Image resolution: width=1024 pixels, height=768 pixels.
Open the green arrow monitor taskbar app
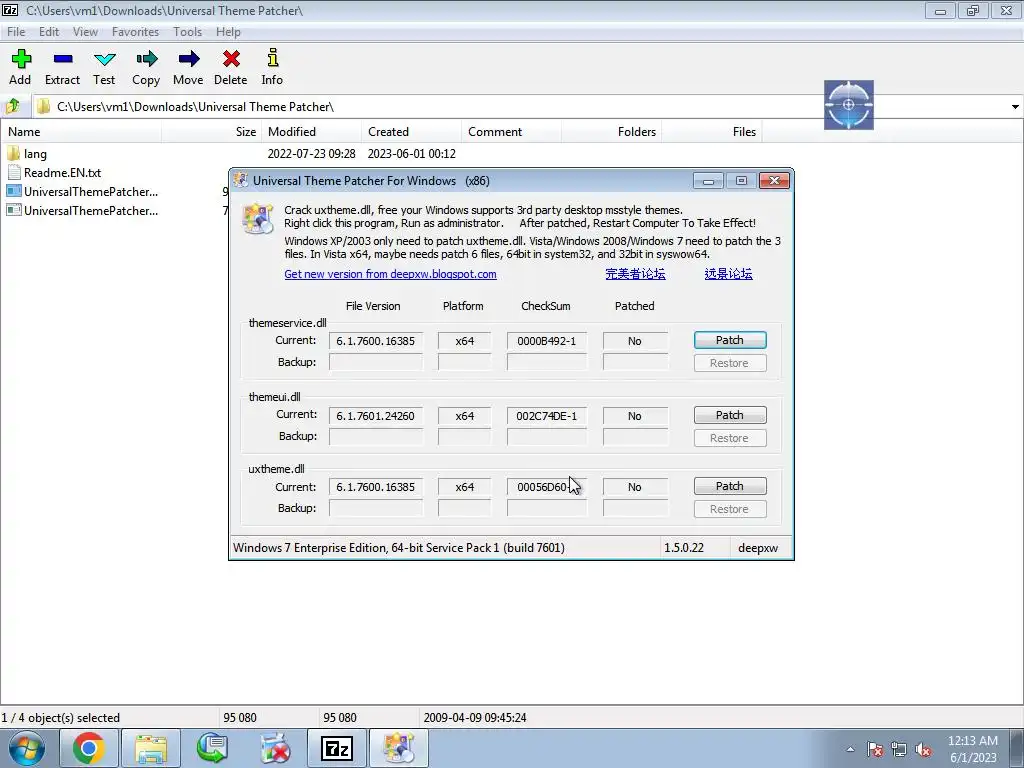(213, 748)
